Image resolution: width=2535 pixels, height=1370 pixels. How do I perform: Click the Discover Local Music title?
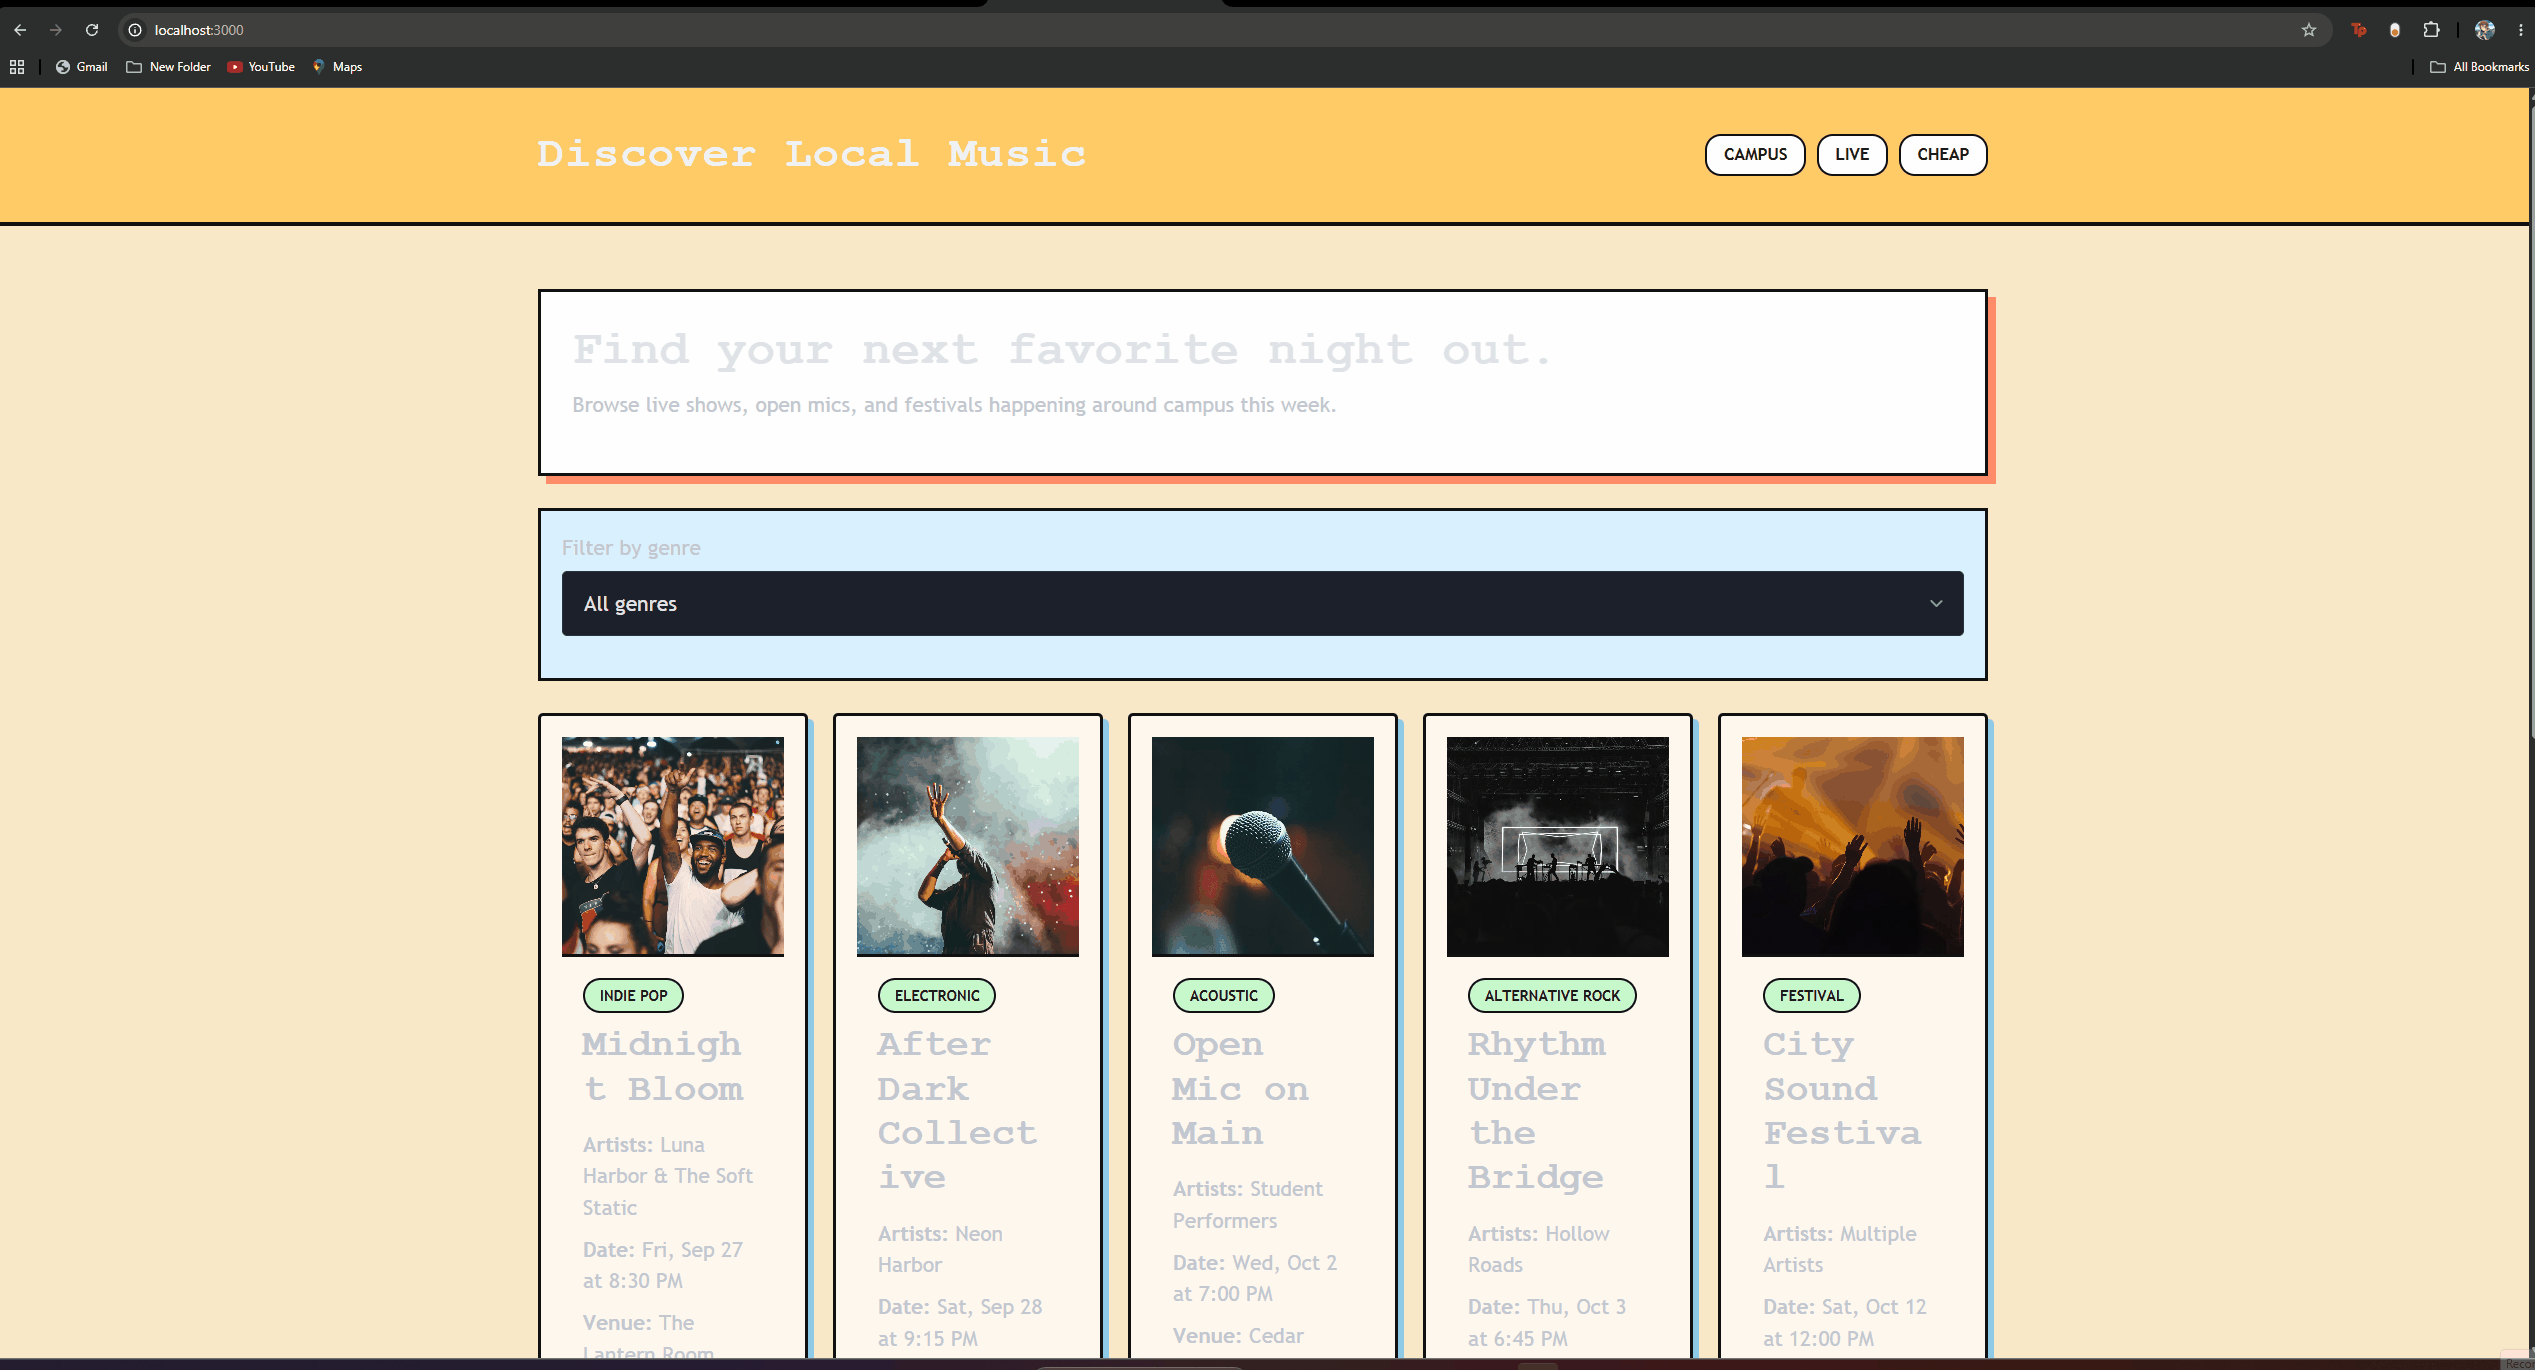pos(811,154)
